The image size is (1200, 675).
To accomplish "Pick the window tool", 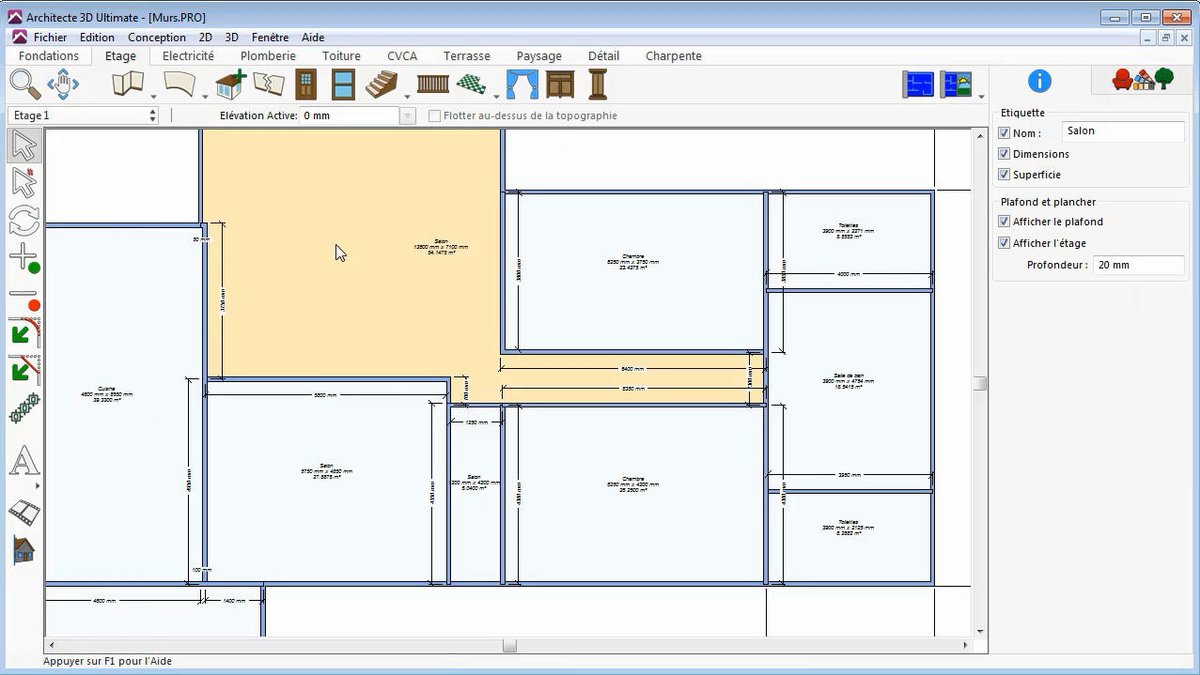I will coord(343,84).
